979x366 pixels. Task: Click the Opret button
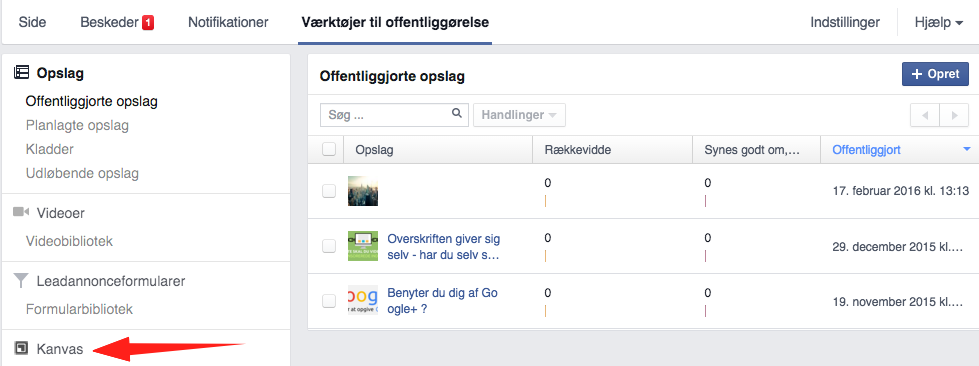pos(935,74)
